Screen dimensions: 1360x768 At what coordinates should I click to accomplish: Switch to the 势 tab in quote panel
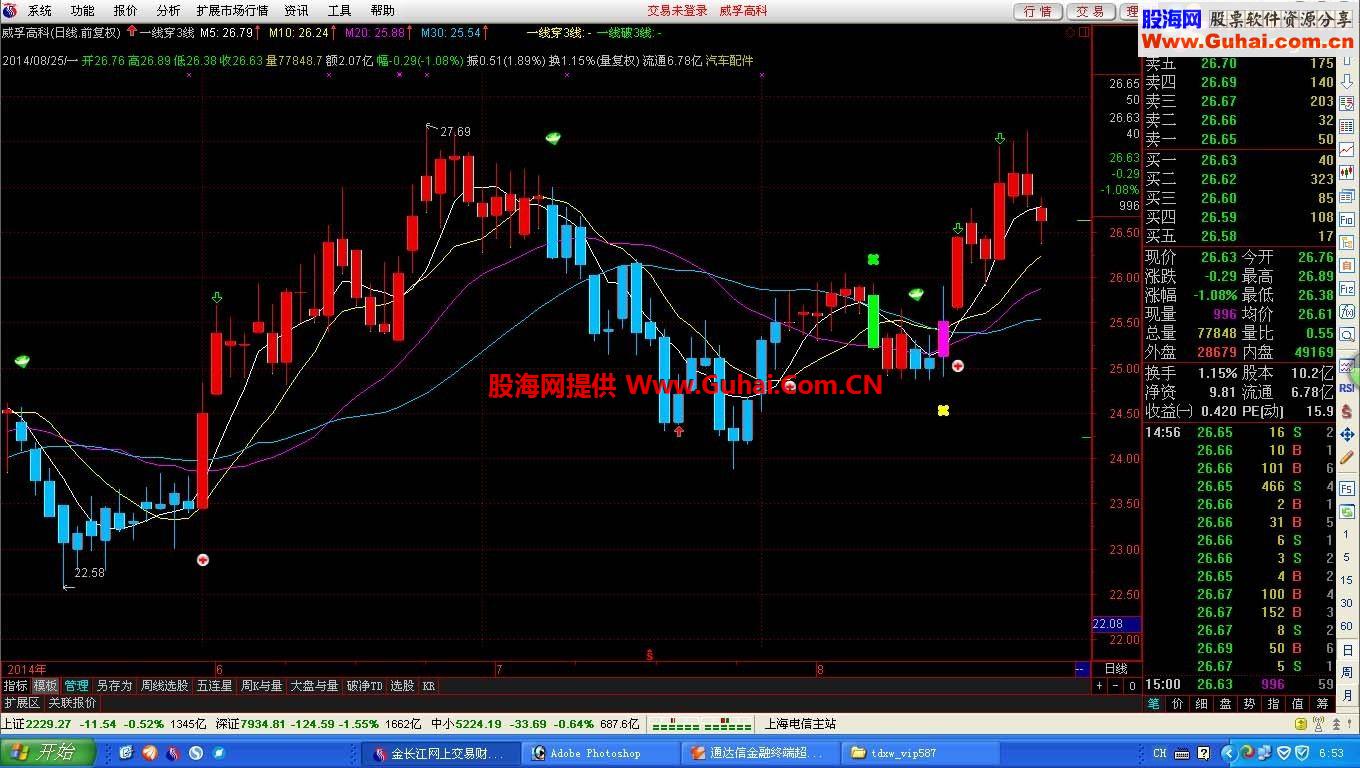point(1249,704)
